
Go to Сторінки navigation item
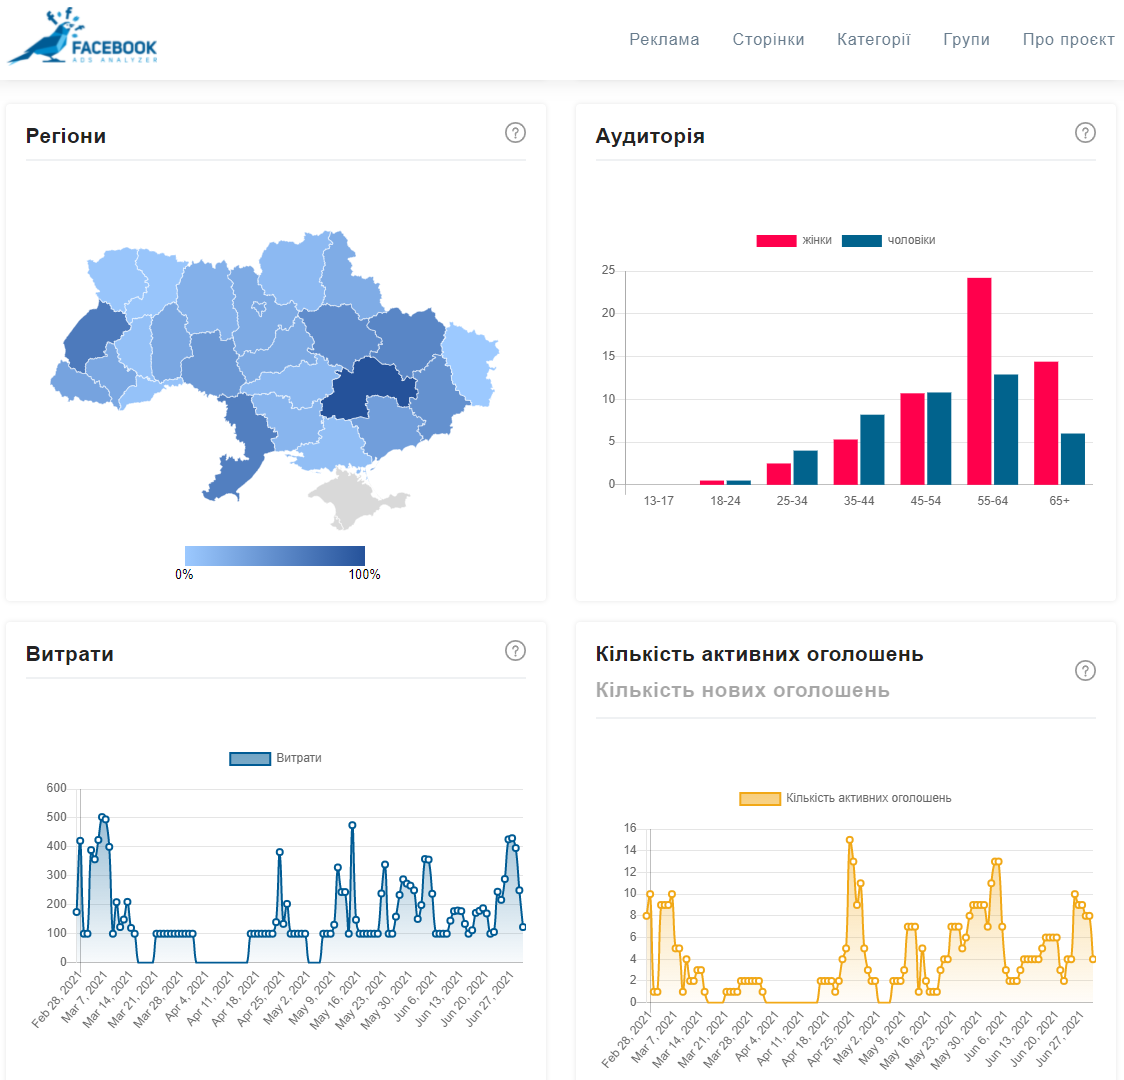pyautogui.click(x=768, y=40)
